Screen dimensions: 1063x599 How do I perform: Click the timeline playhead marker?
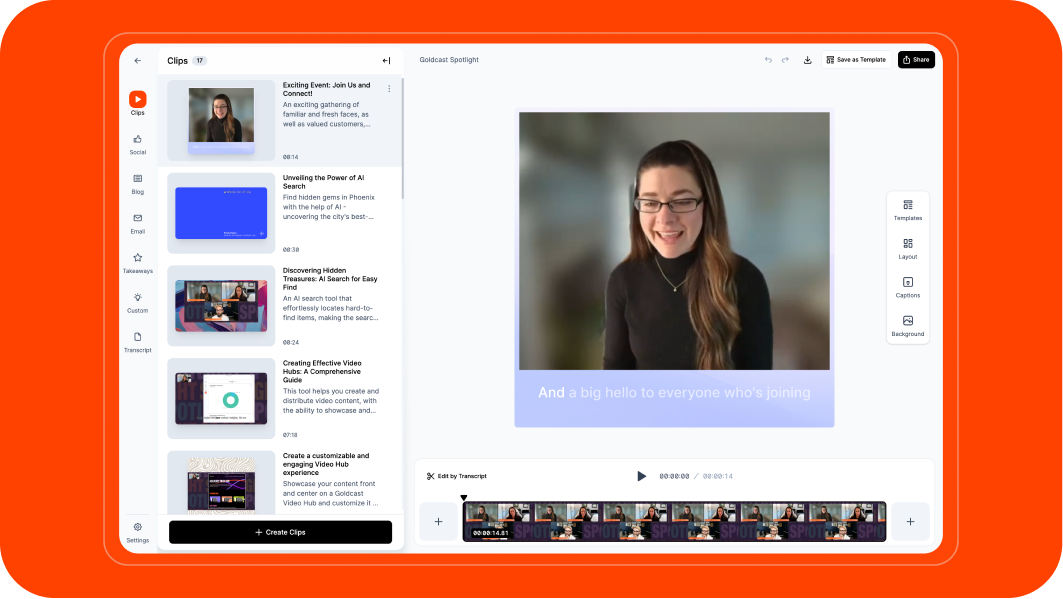pyautogui.click(x=463, y=498)
